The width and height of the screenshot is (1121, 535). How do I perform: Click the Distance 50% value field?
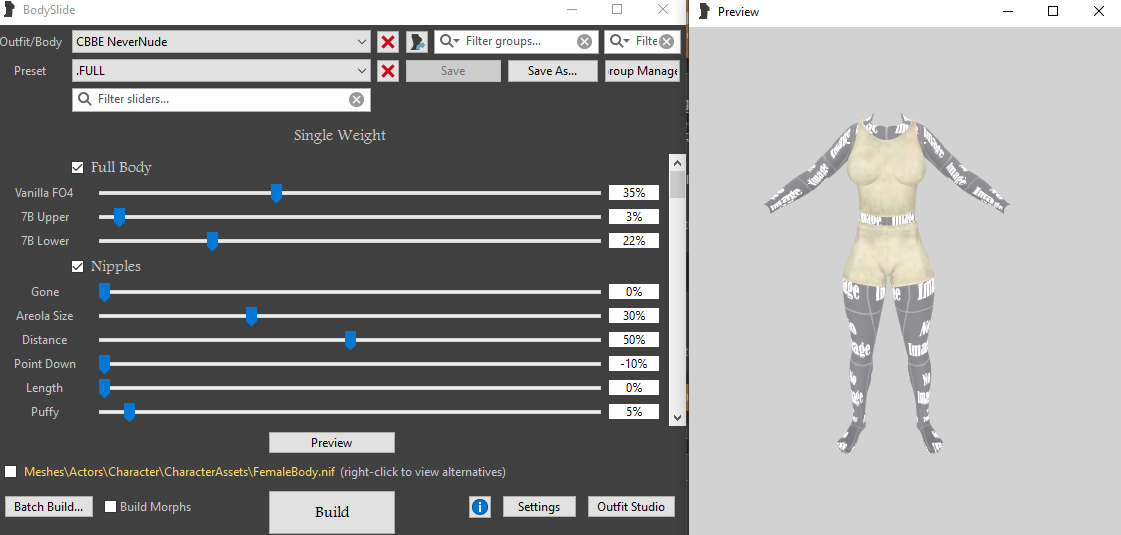pyautogui.click(x=634, y=340)
